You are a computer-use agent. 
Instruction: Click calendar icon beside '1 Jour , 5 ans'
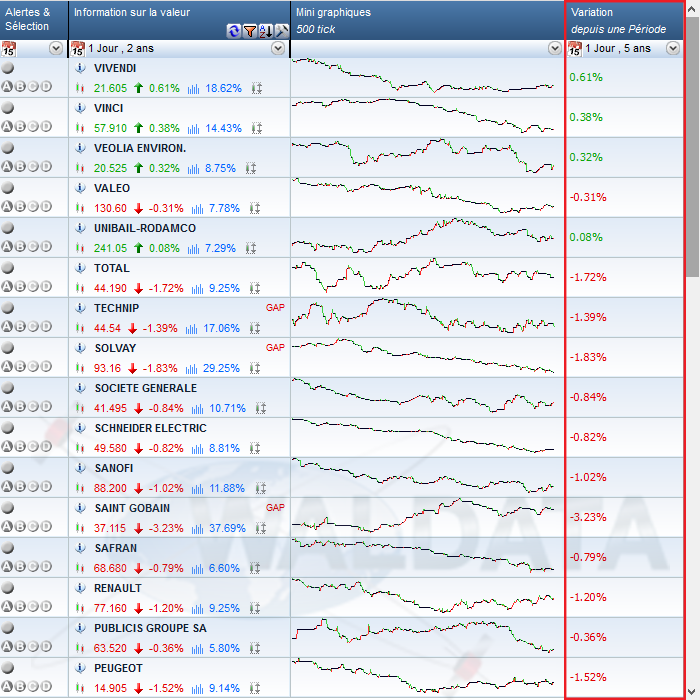click(x=575, y=49)
